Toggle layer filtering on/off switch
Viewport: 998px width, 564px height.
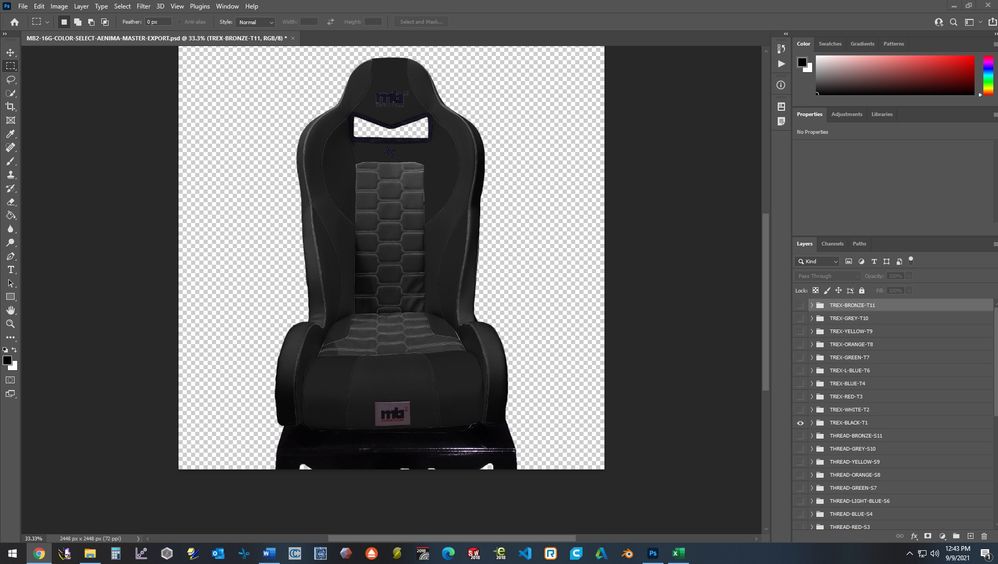pyautogui.click(x=911, y=259)
